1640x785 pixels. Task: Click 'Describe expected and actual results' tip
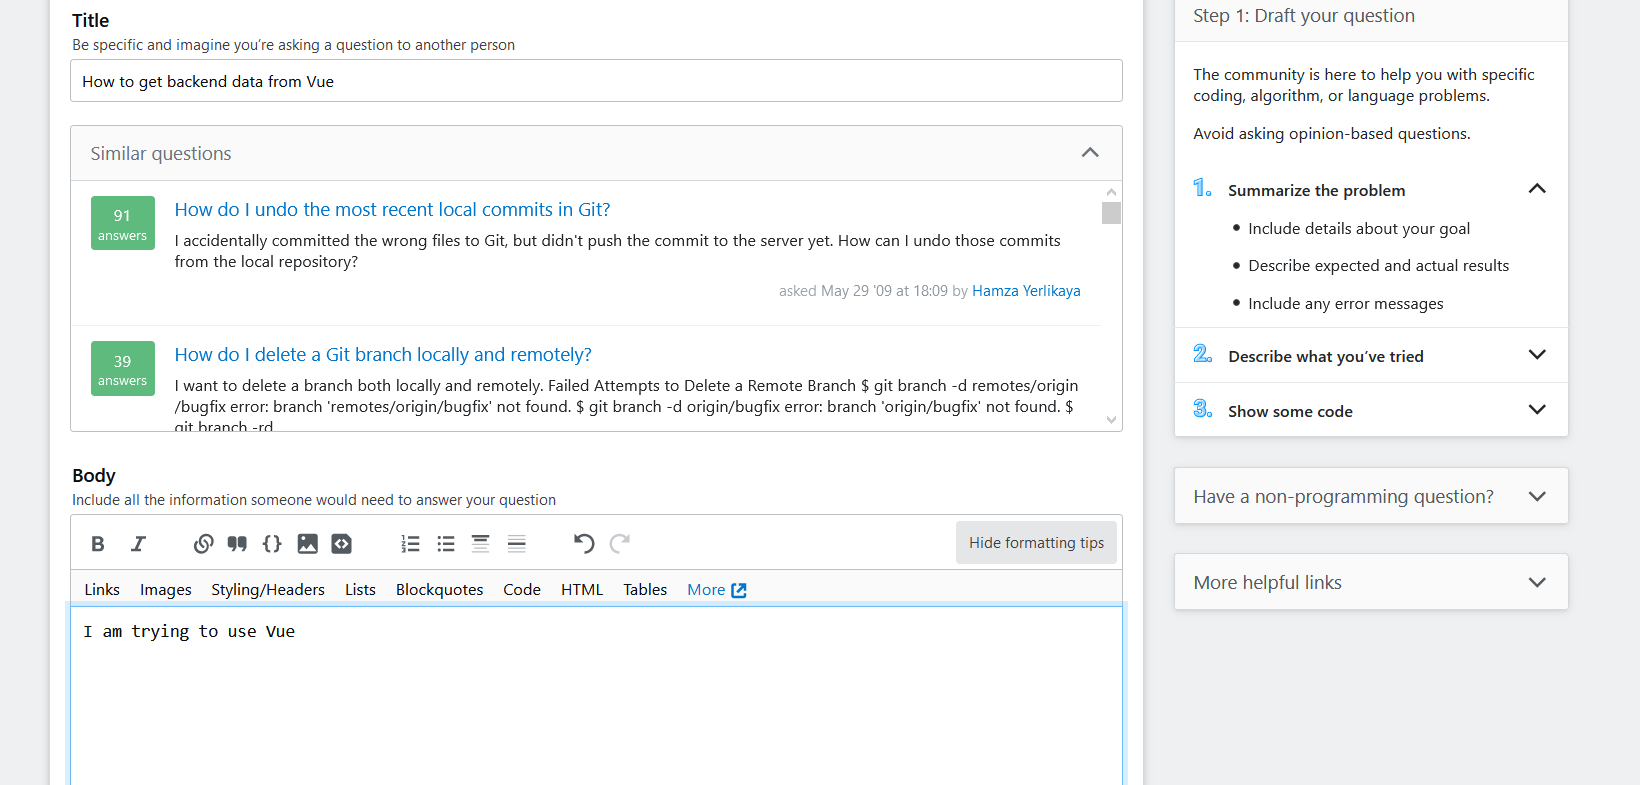(x=1378, y=266)
